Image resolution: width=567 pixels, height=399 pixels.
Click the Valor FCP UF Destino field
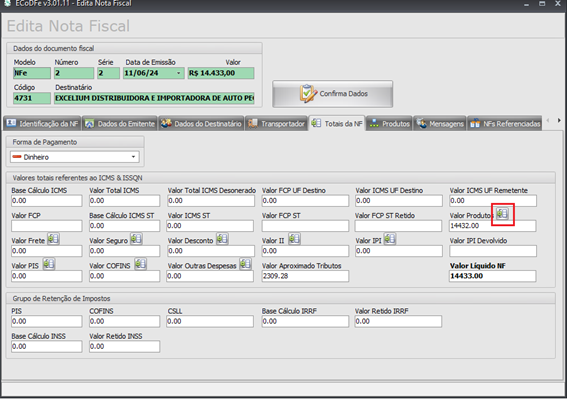[x=305, y=201]
